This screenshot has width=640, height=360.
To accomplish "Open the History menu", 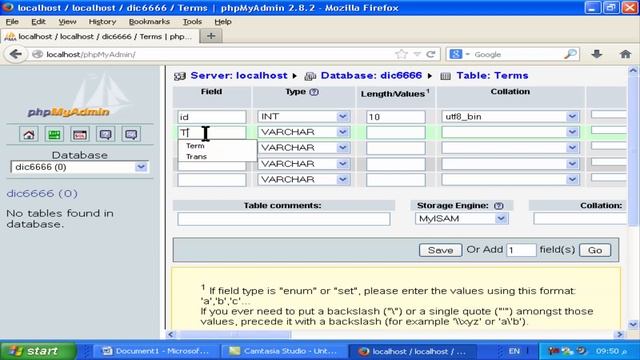I will [x=102, y=22].
